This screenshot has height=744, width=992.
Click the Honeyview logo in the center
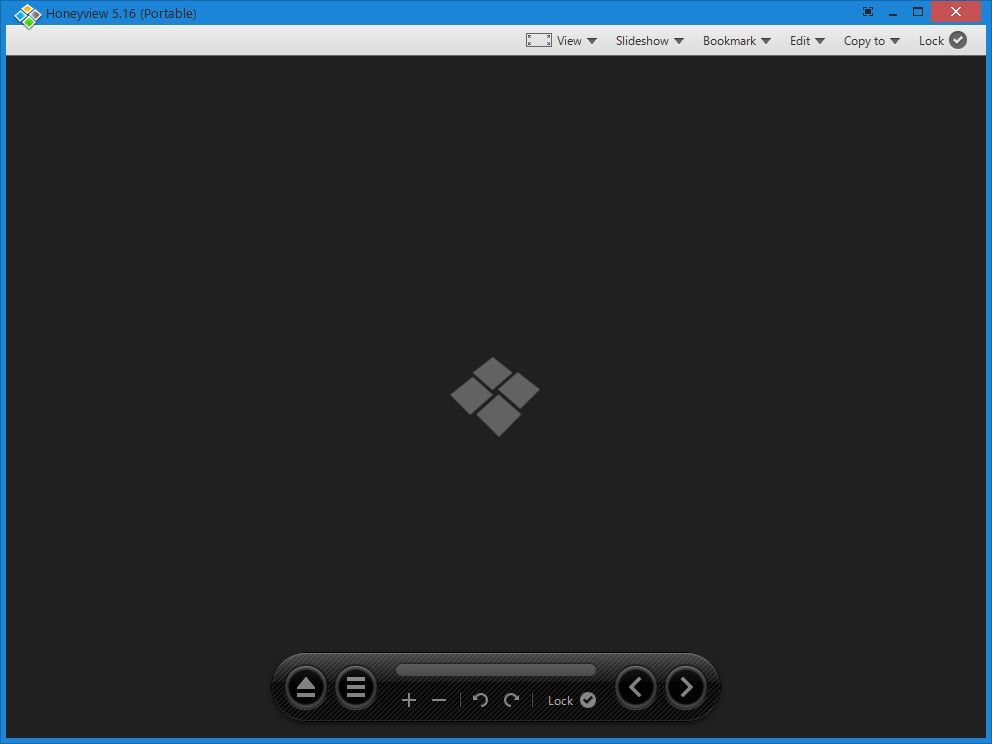495,397
